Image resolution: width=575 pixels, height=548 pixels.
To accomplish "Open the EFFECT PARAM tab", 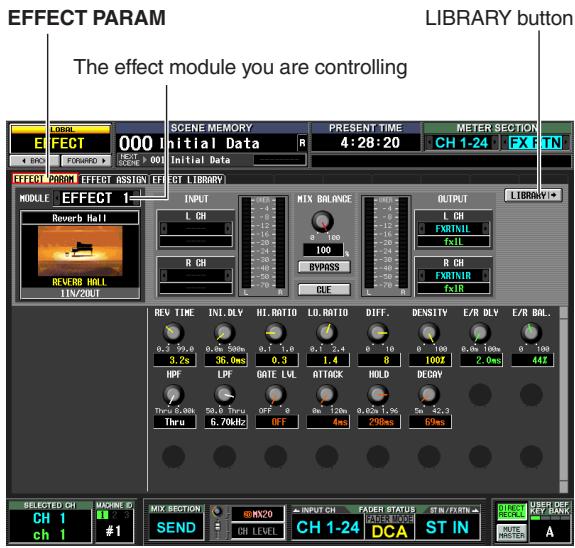I will click(44, 179).
